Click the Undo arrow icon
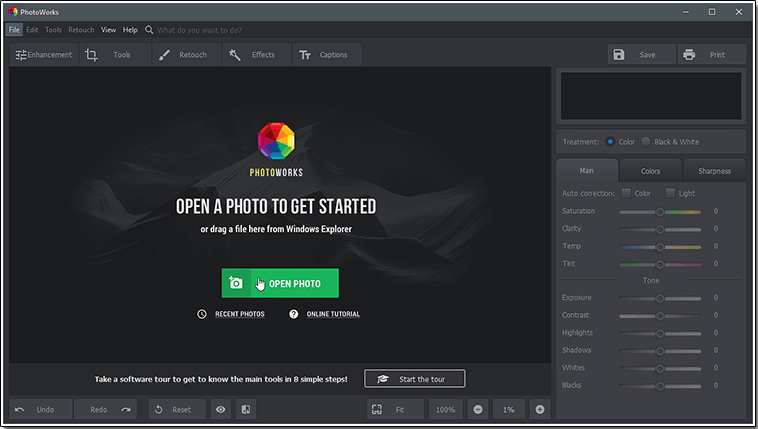Screen dimensions: 758x429 coord(19,410)
